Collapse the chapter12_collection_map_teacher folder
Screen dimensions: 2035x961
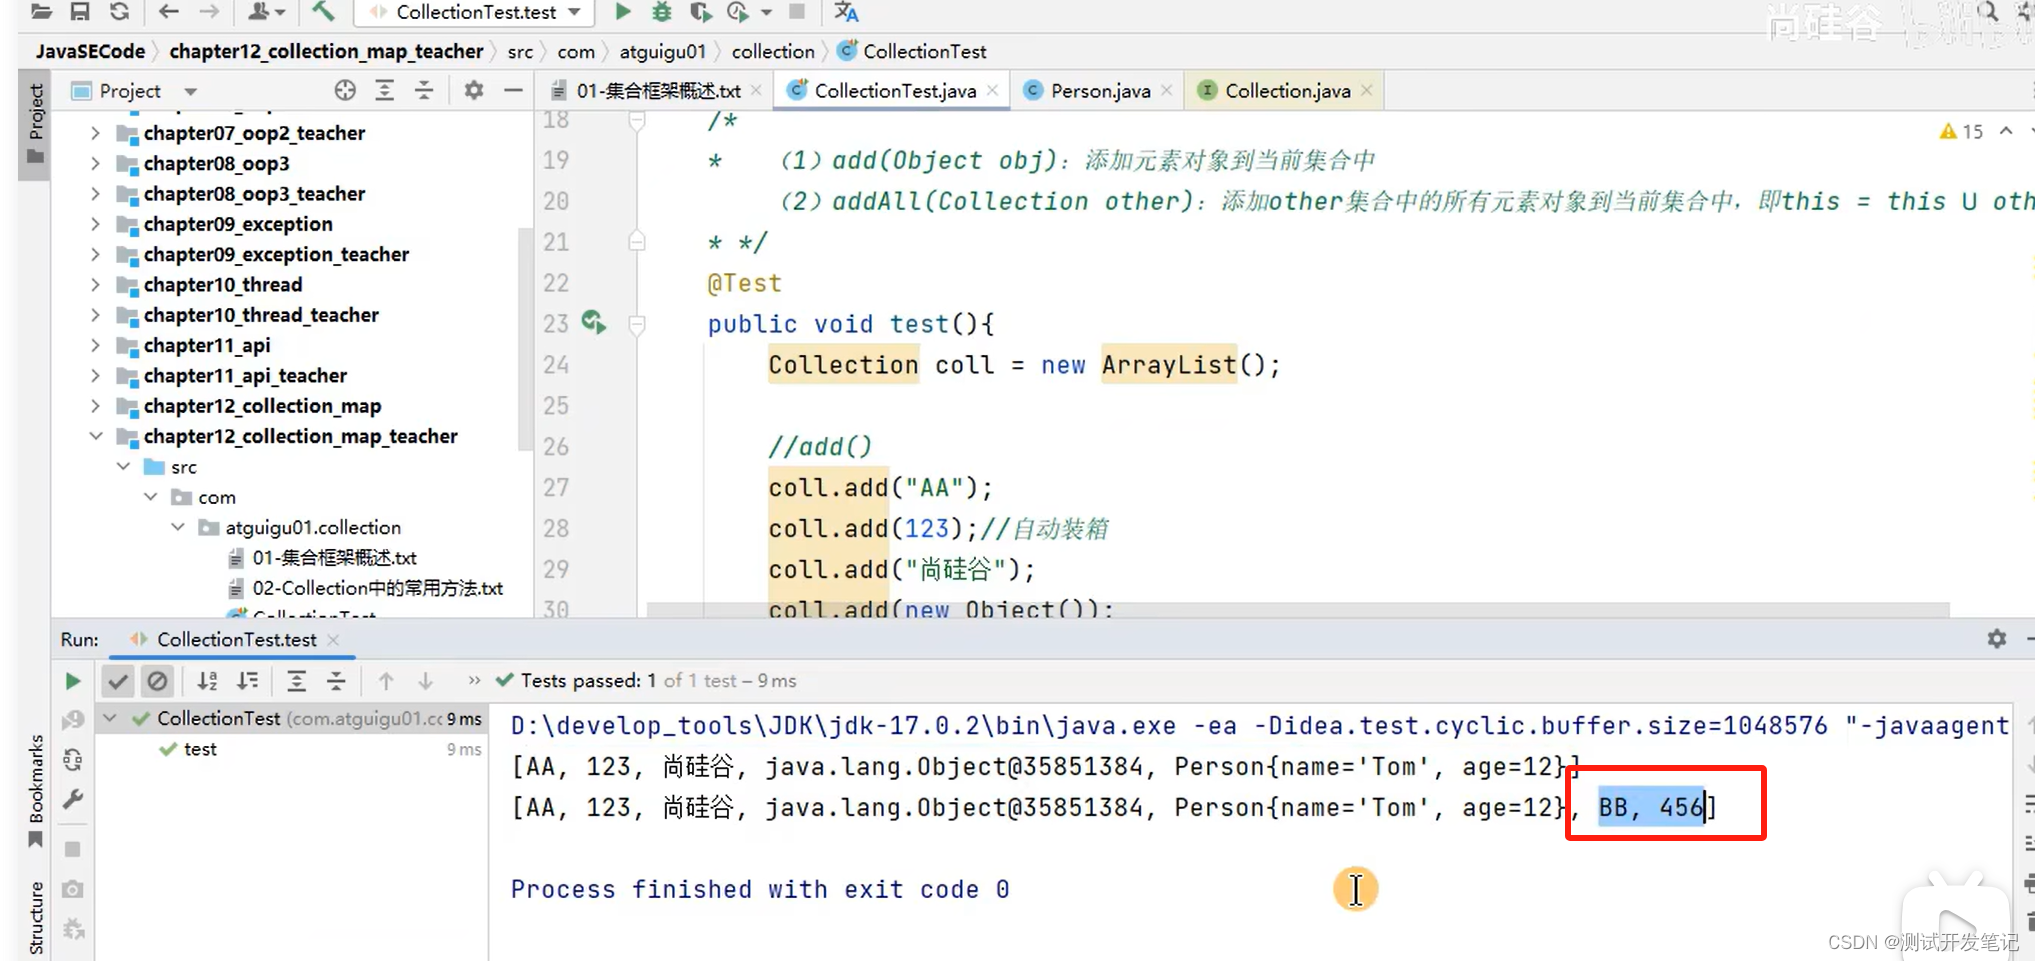(x=95, y=436)
